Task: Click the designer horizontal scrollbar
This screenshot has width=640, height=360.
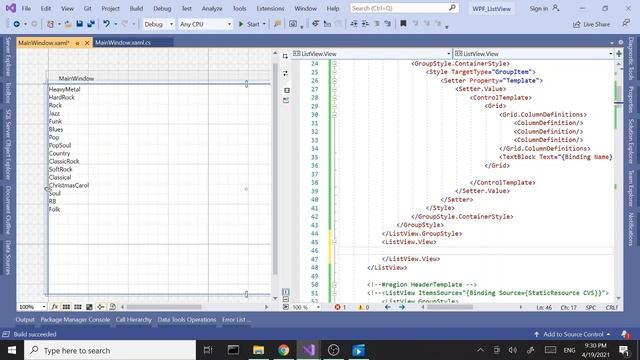Action: tap(164, 307)
